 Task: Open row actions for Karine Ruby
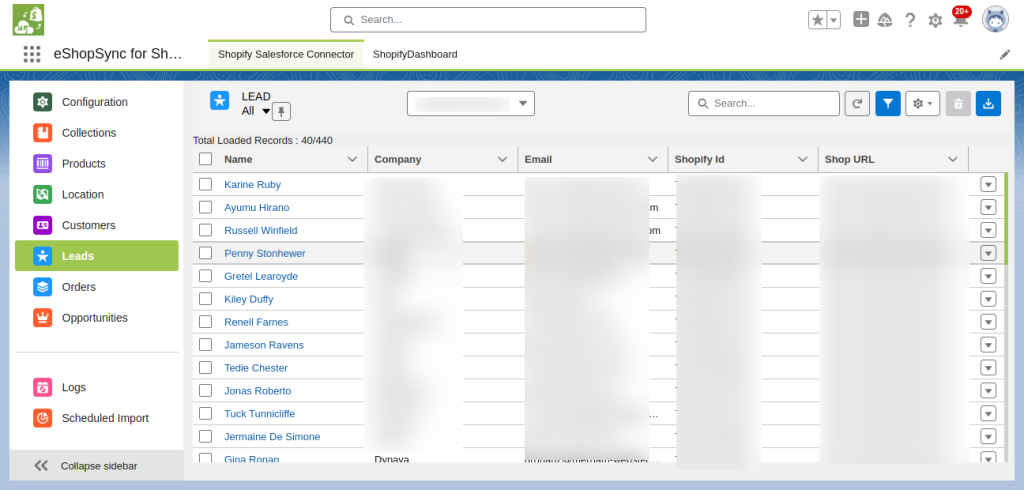(988, 184)
